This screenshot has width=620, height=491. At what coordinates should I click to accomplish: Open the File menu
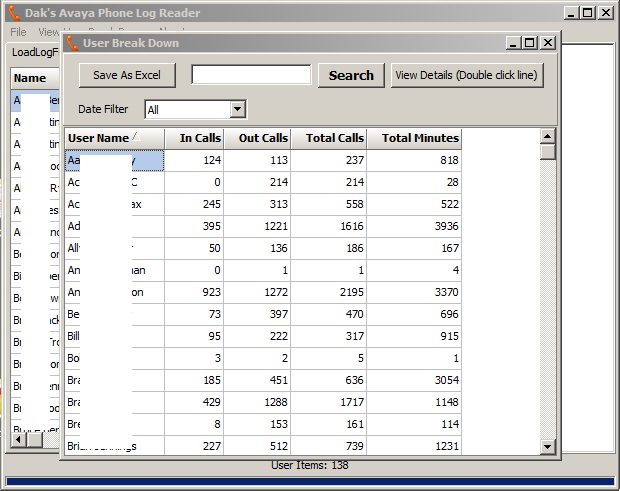tap(18, 32)
